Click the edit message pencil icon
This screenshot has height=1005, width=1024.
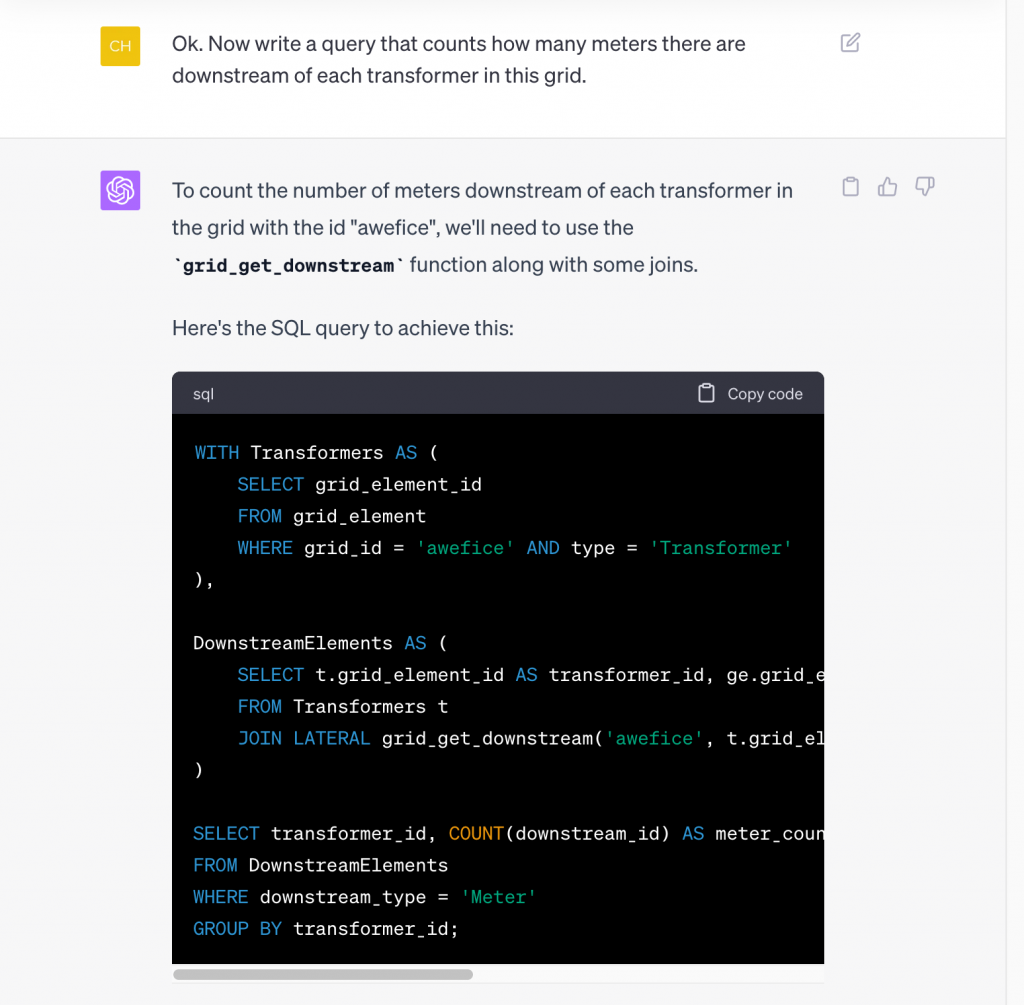pos(850,43)
